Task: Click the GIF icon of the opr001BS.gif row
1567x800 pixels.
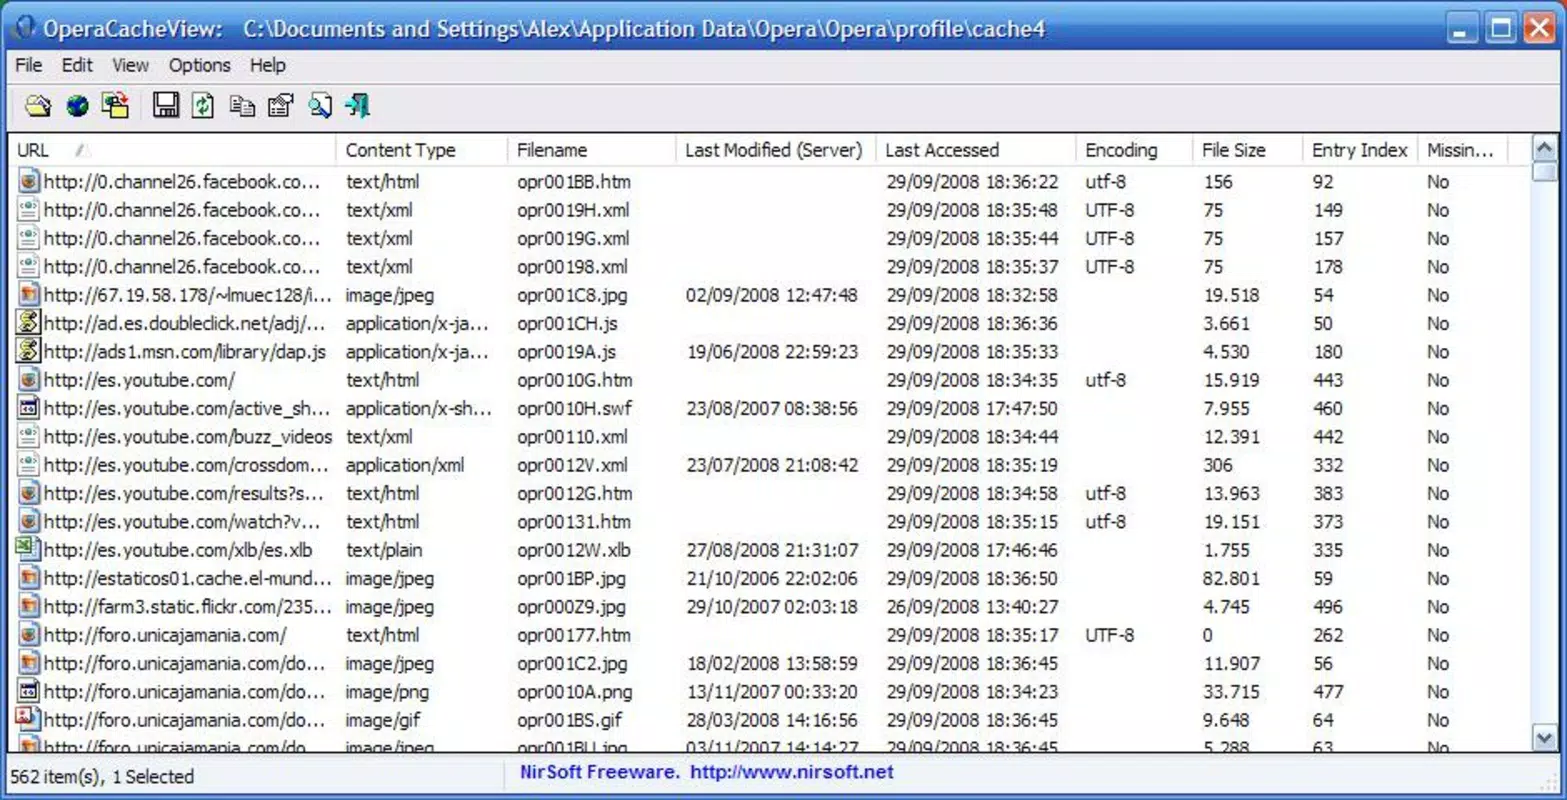Action: (27, 718)
